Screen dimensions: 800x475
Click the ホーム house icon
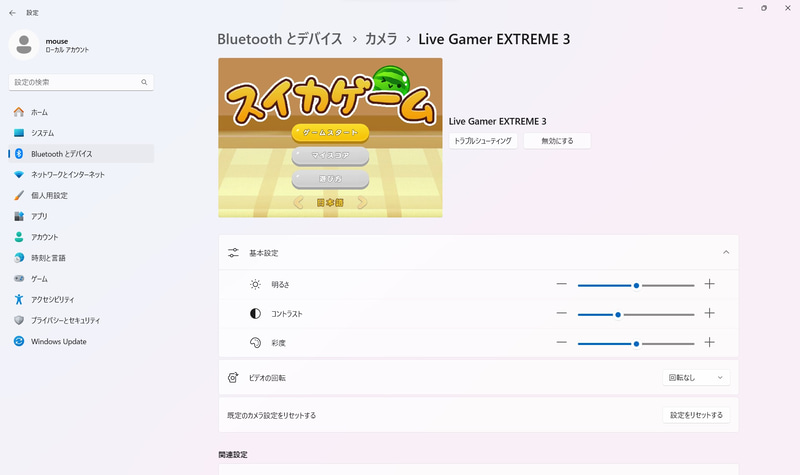(x=19, y=112)
